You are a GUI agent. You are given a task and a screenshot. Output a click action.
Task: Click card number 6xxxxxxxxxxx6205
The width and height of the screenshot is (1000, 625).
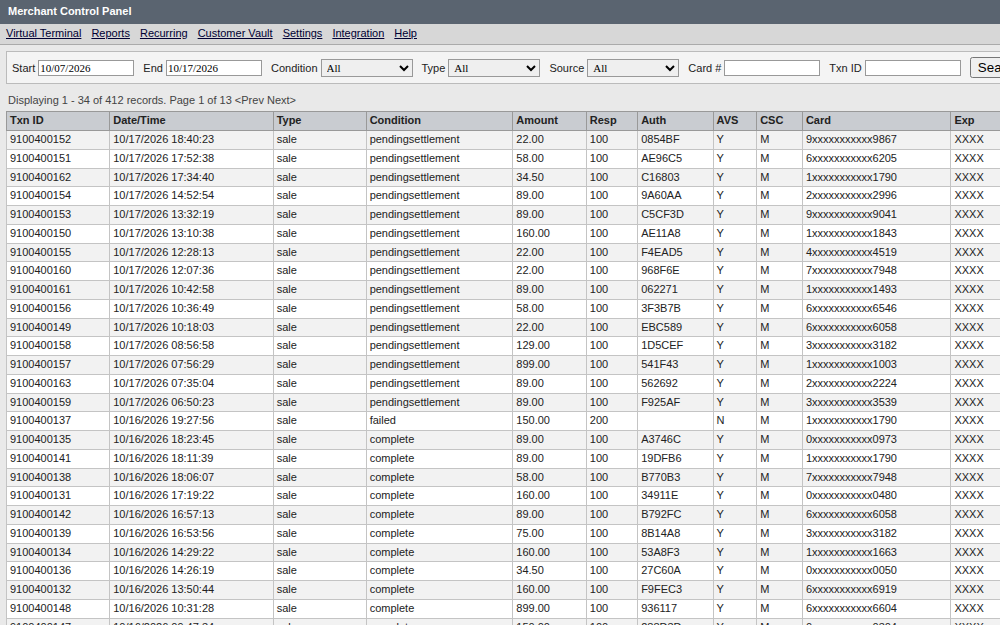pos(851,158)
